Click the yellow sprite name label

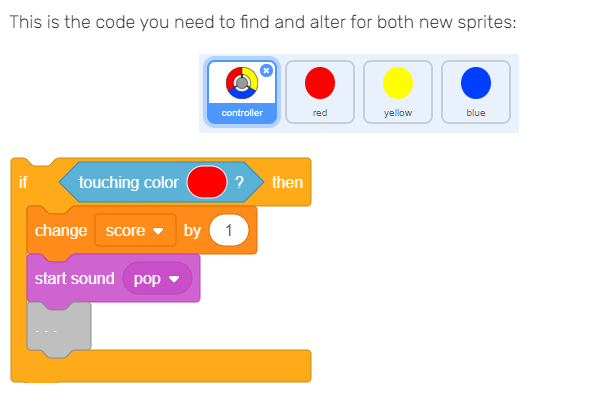(398, 113)
